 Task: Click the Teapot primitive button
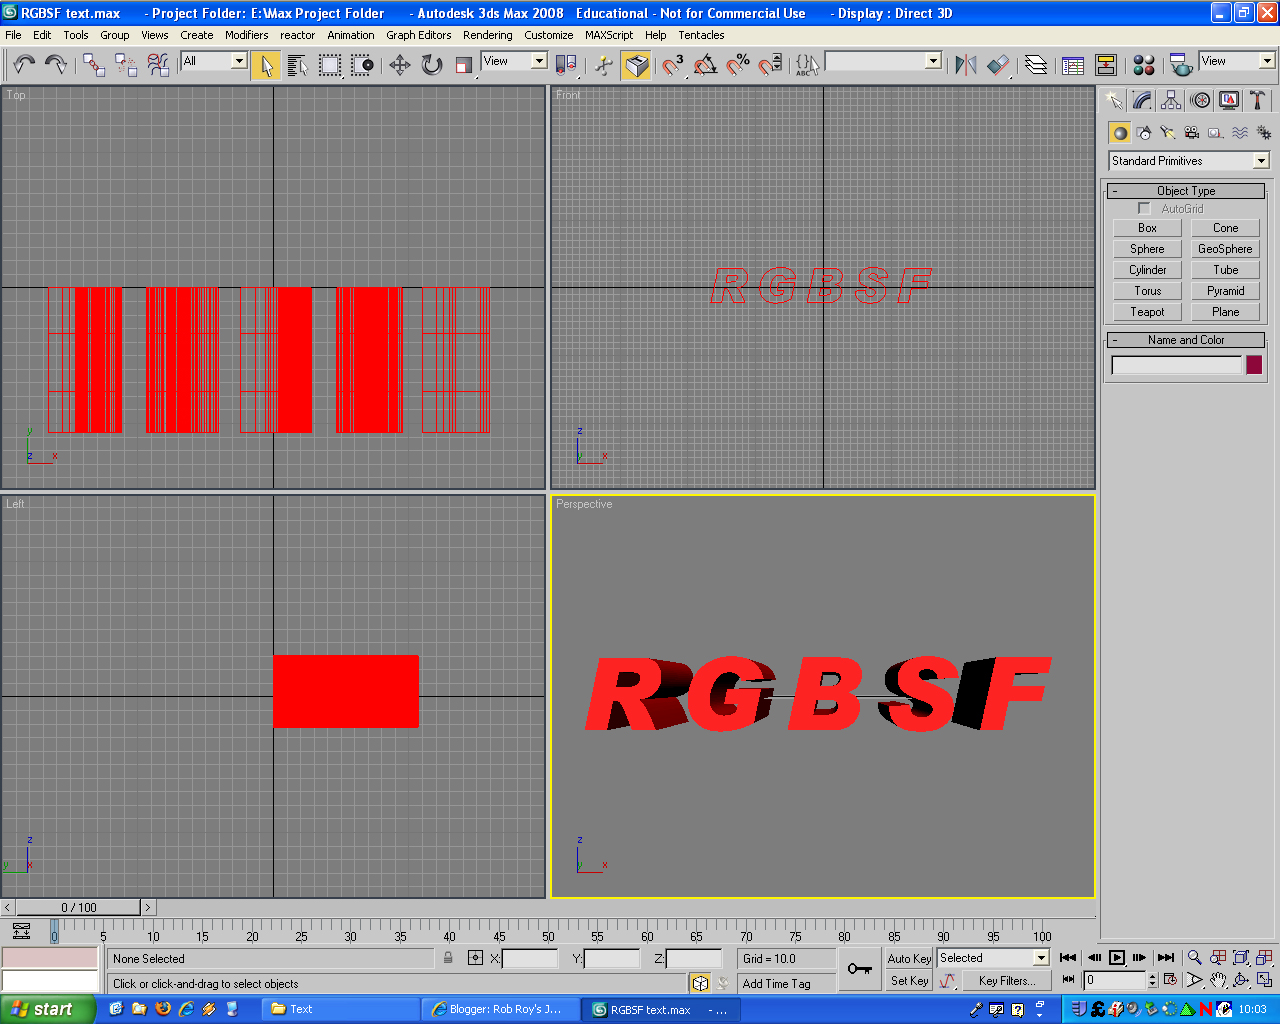point(1147,312)
